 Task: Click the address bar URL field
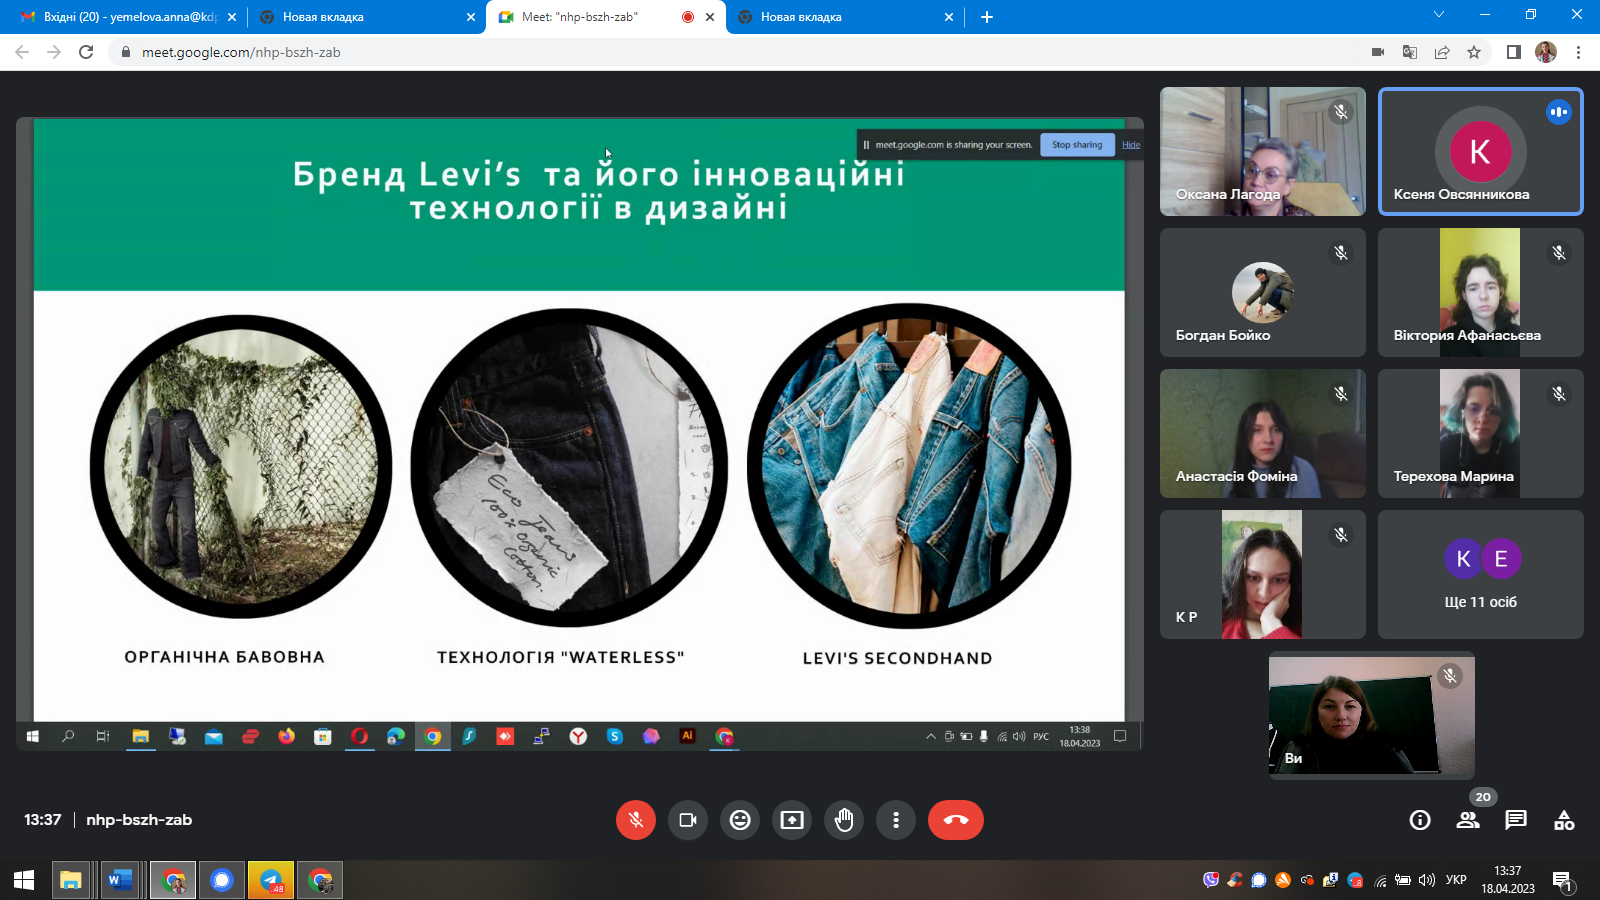coord(740,52)
